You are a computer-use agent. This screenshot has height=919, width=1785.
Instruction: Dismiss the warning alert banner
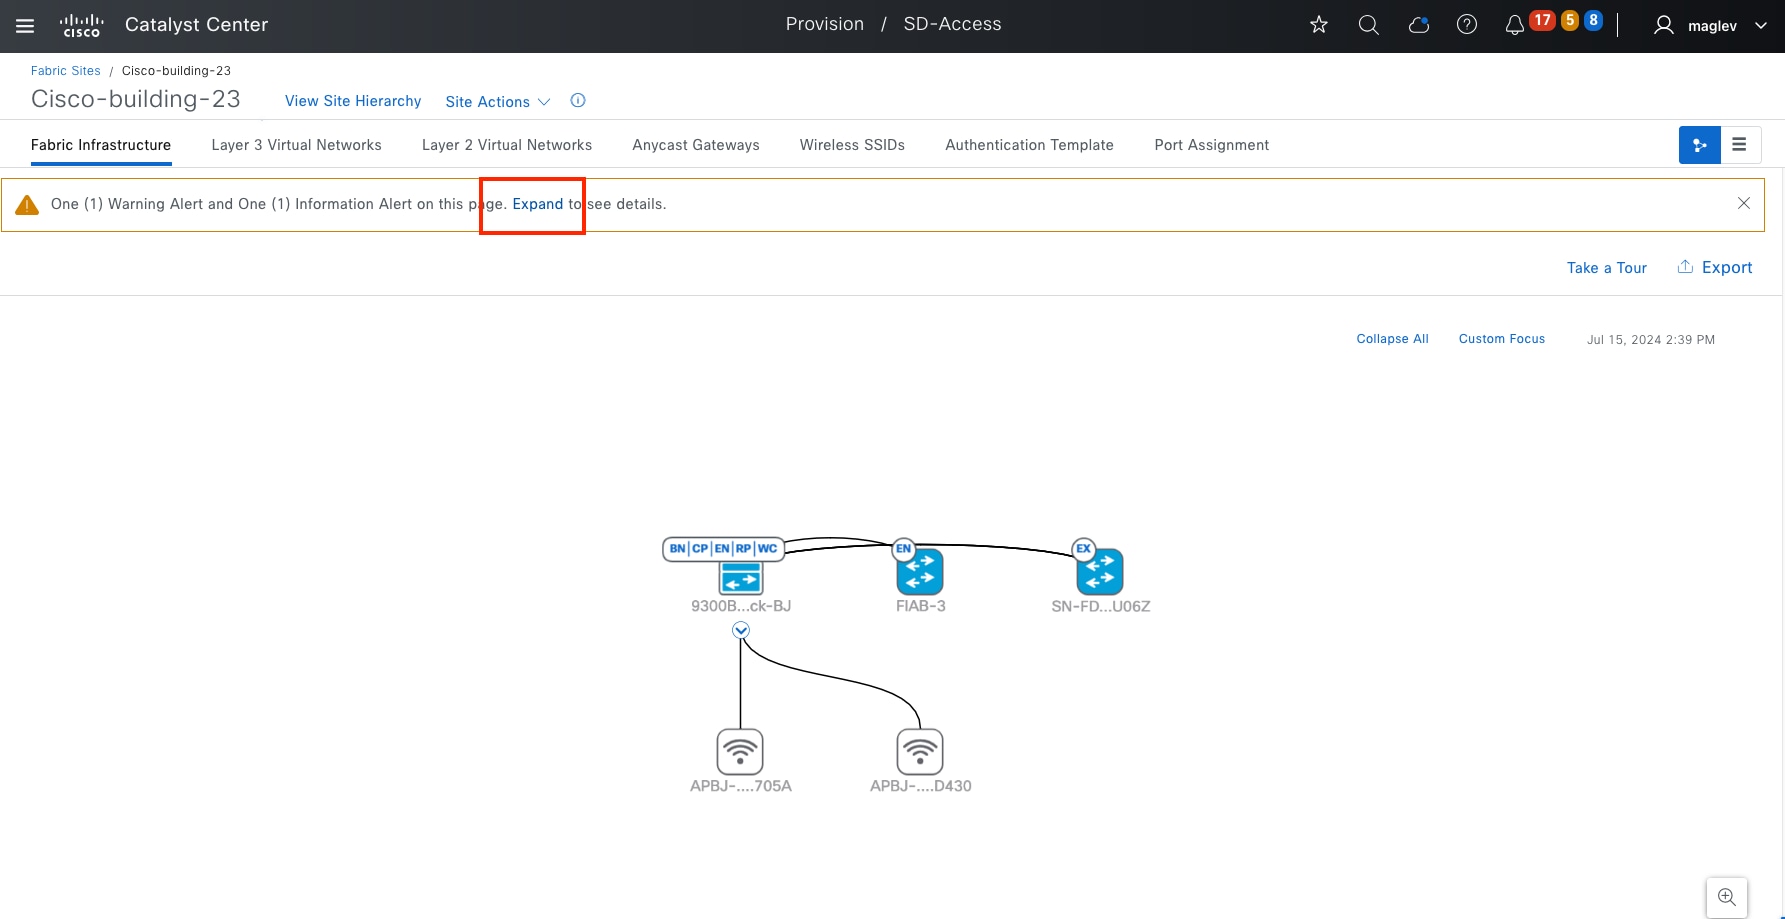1743,203
